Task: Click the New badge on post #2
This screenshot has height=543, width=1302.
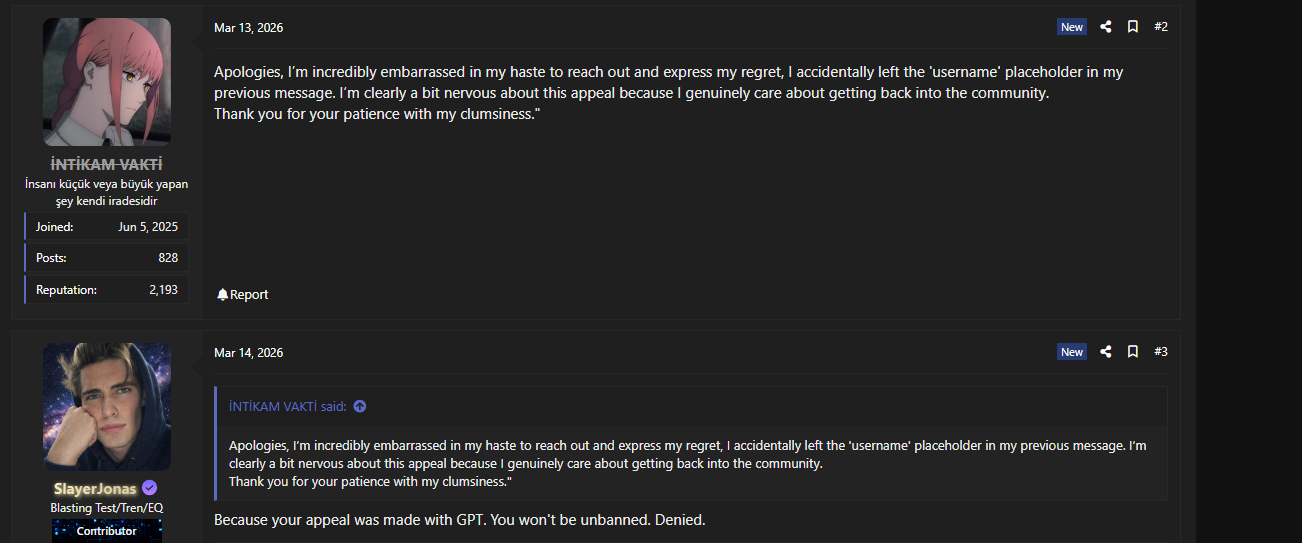Action: click(1072, 27)
